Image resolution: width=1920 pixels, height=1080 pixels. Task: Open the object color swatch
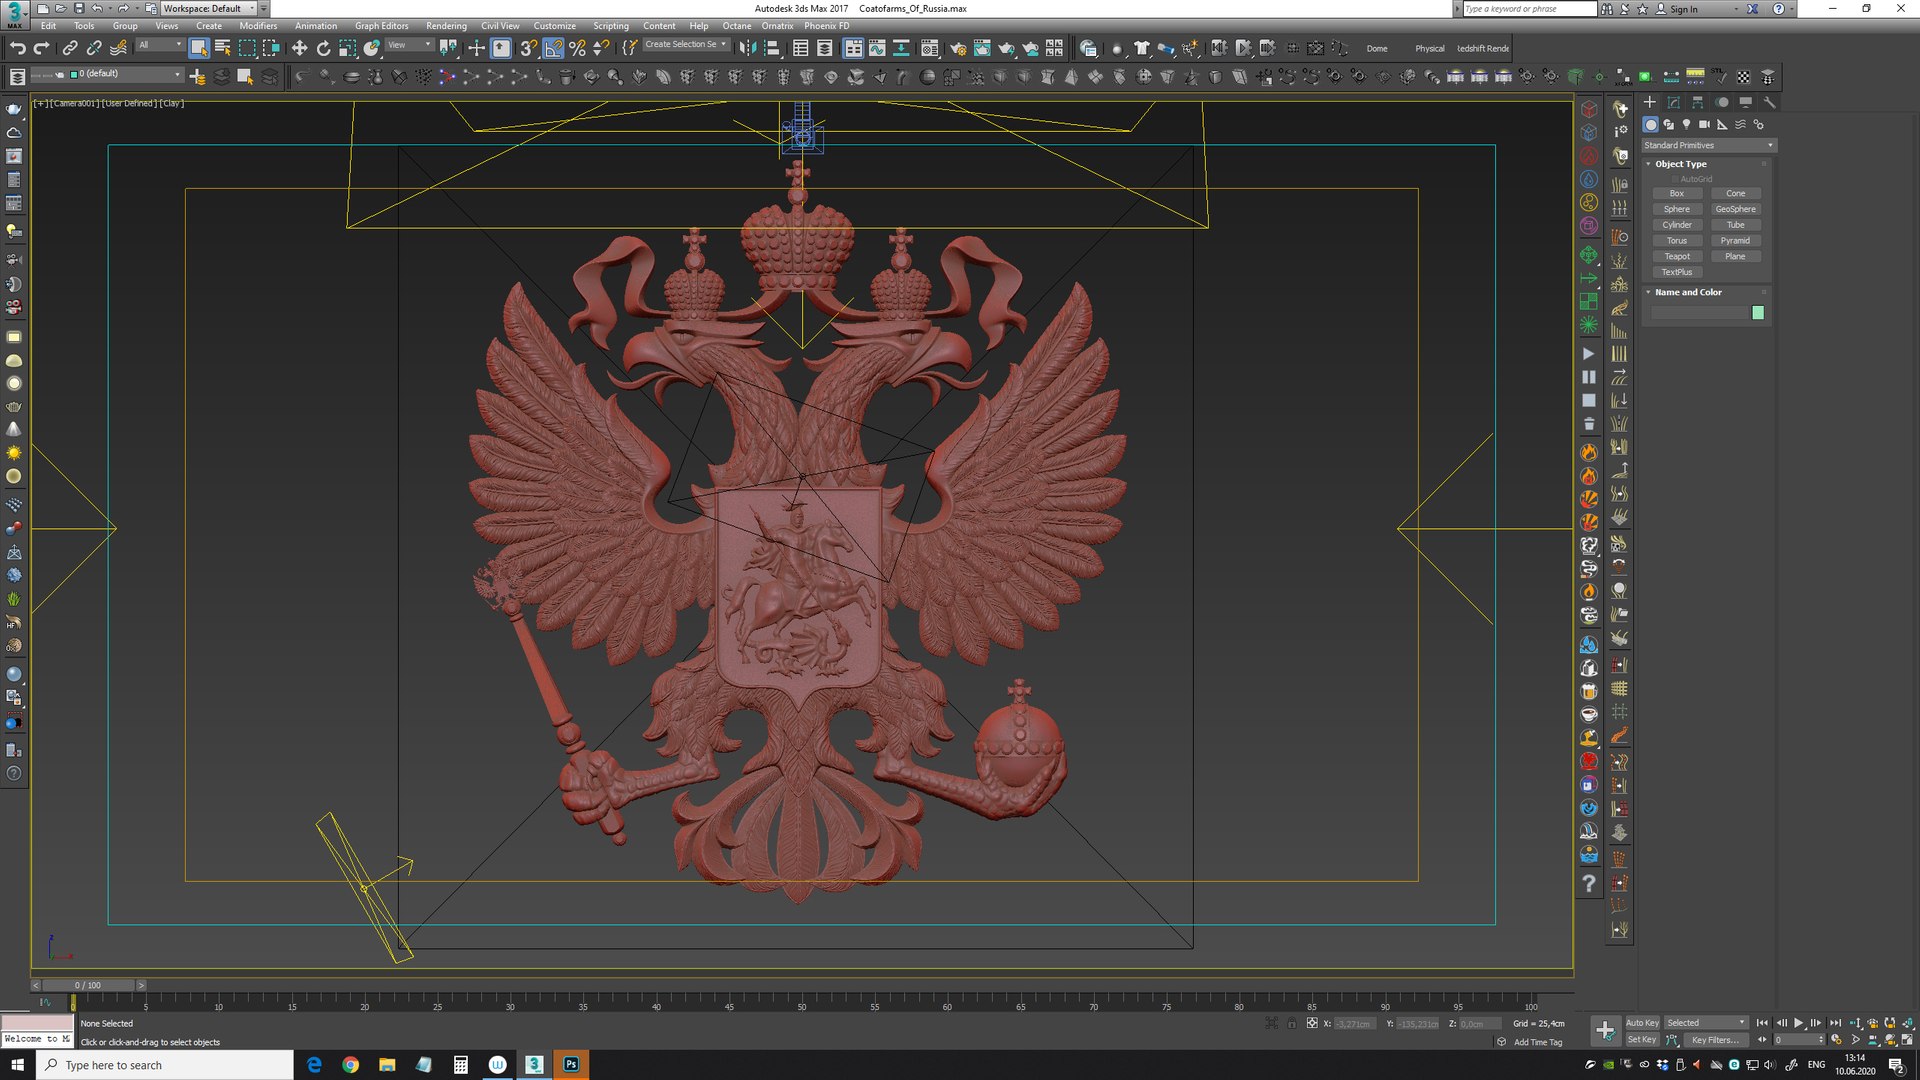[x=1758, y=313]
